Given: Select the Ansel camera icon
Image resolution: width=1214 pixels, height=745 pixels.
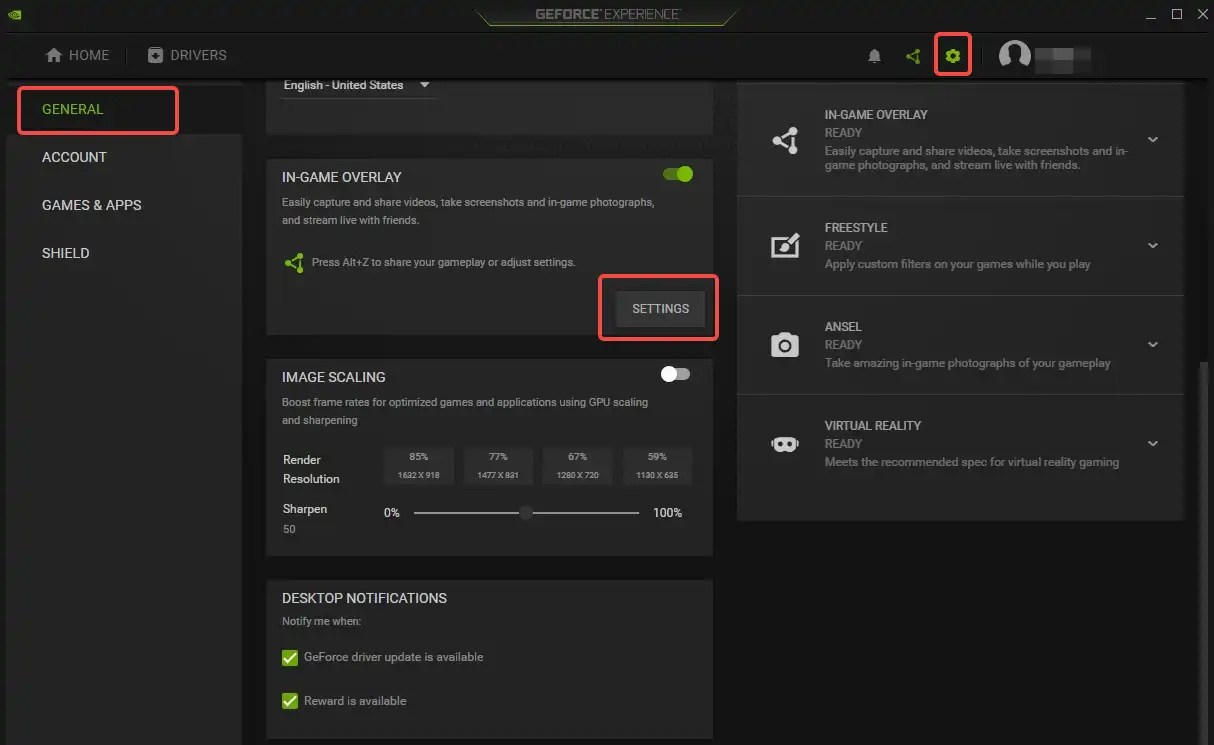Looking at the screenshot, I should coord(785,344).
